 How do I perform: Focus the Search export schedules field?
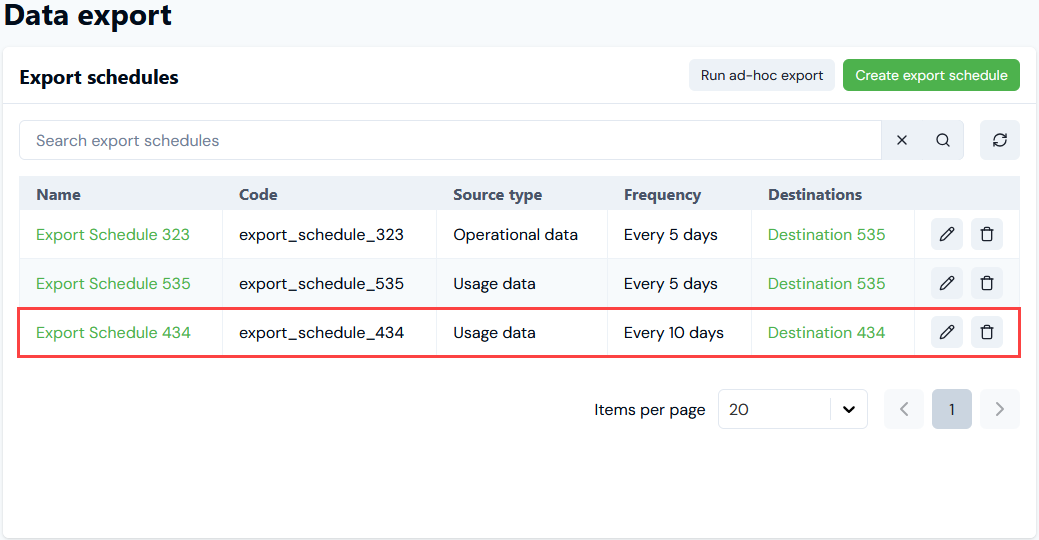(x=451, y=140)
